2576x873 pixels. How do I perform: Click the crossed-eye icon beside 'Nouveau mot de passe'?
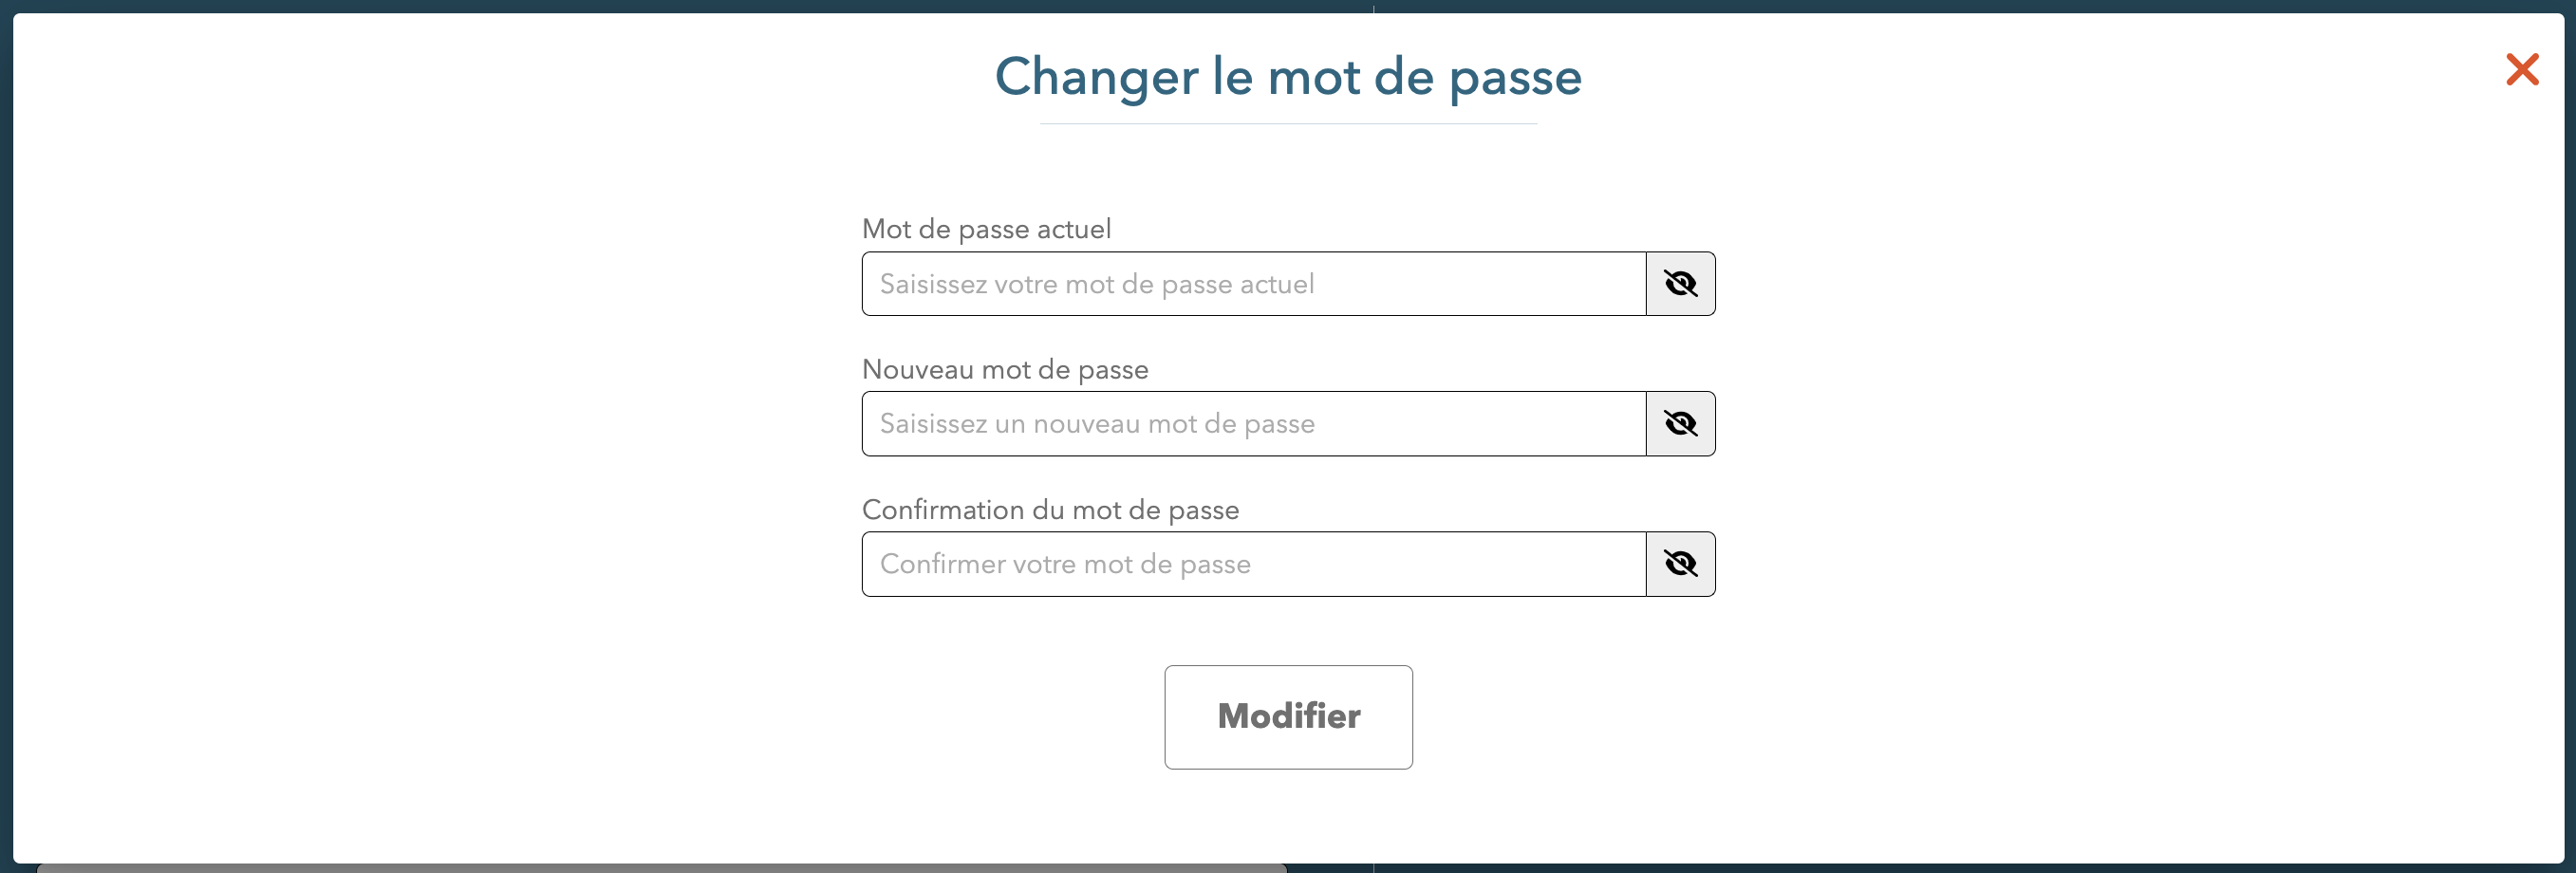click(1680, 424)
